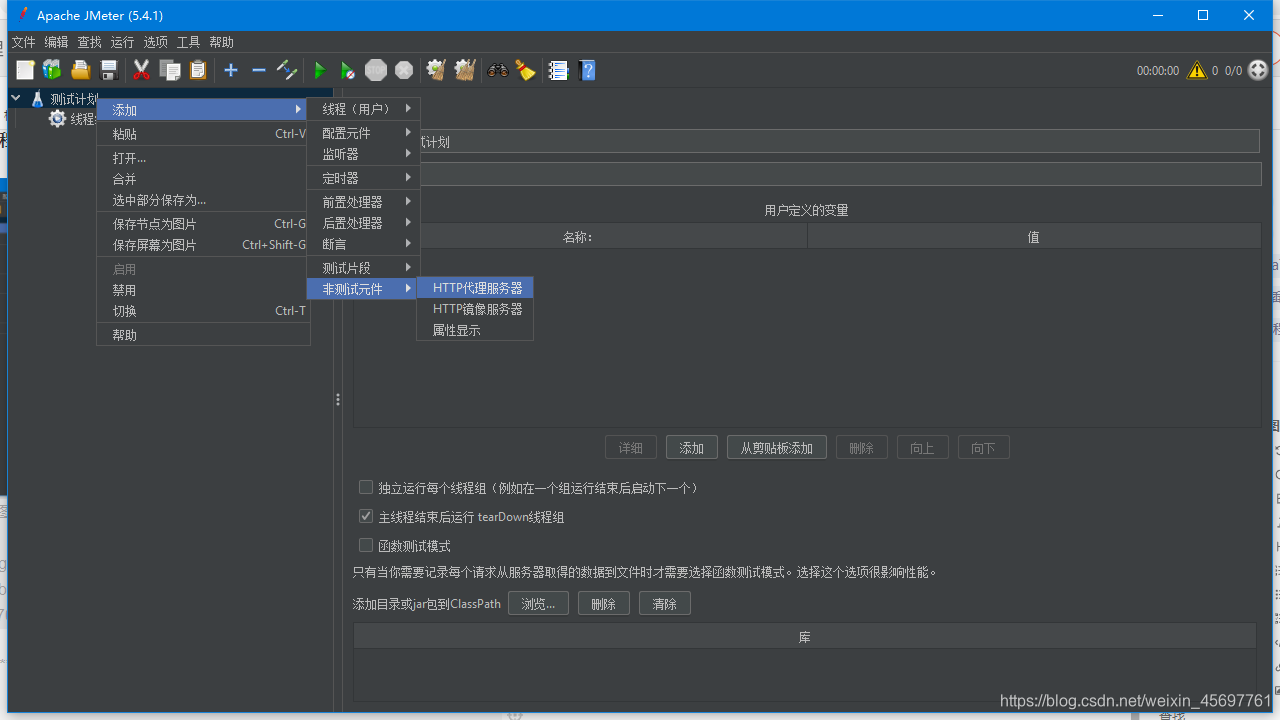Open the 运行 menu
Image resolution: width=1280 pixels, height=720 pixels.
122,42
